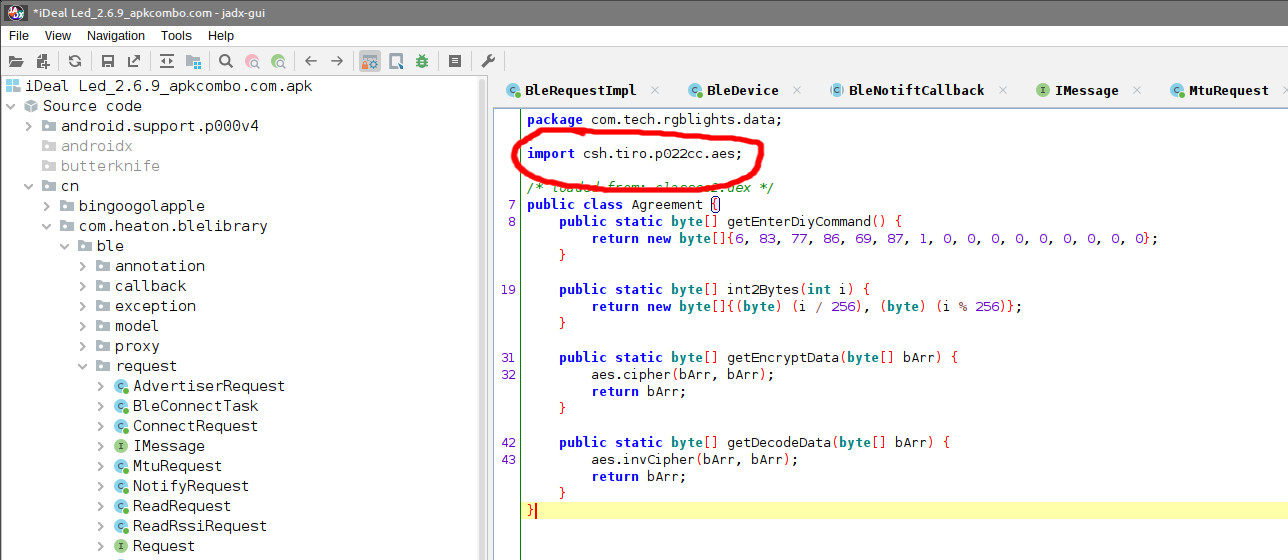Open the Log viewer icon
1288x560 pixels.
click(x=455, y=61)
